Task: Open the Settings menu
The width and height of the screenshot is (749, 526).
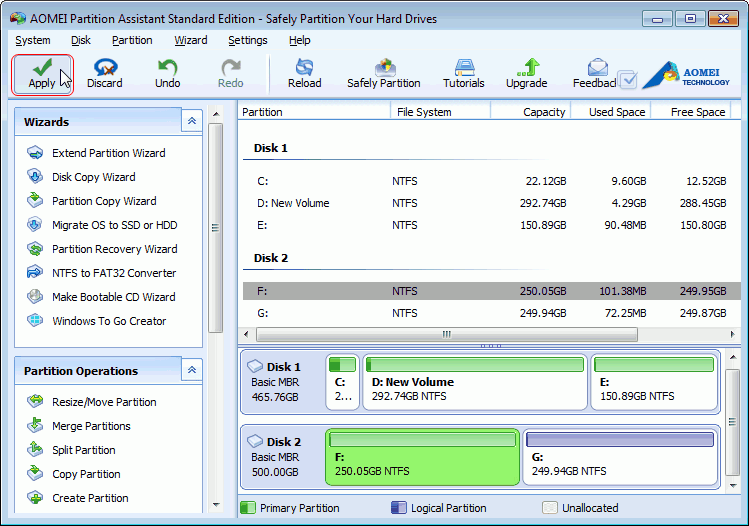Action: coord(247,40)
